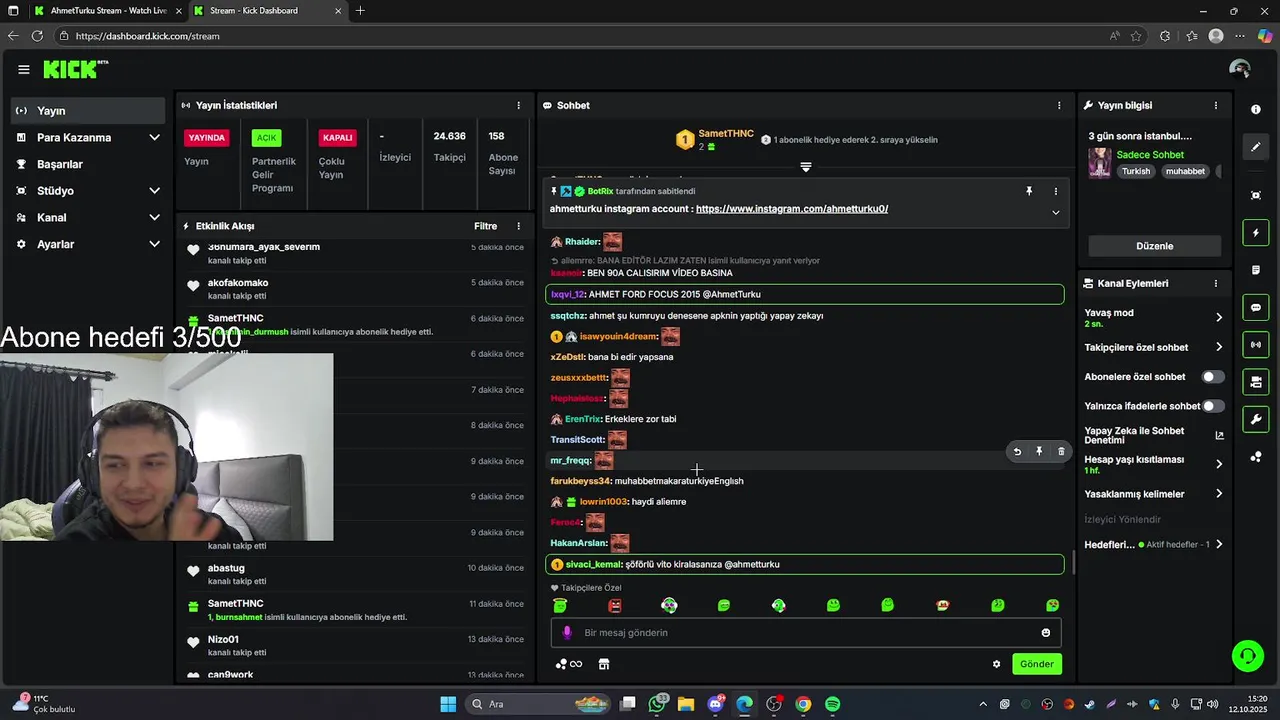Toggle Yalnızca ifadelerle sohbet switch

(1212, 406)
